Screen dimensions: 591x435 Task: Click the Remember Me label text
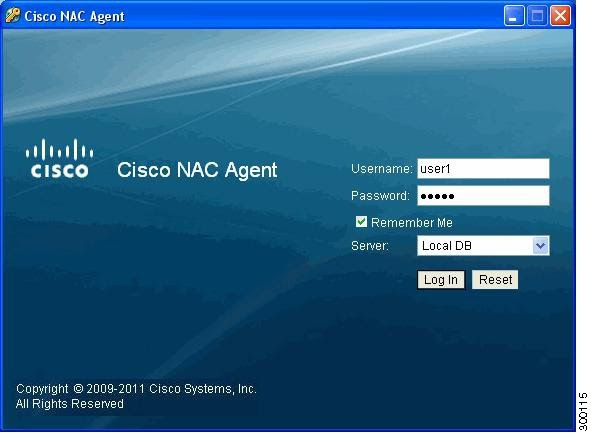tap(412, 222)
